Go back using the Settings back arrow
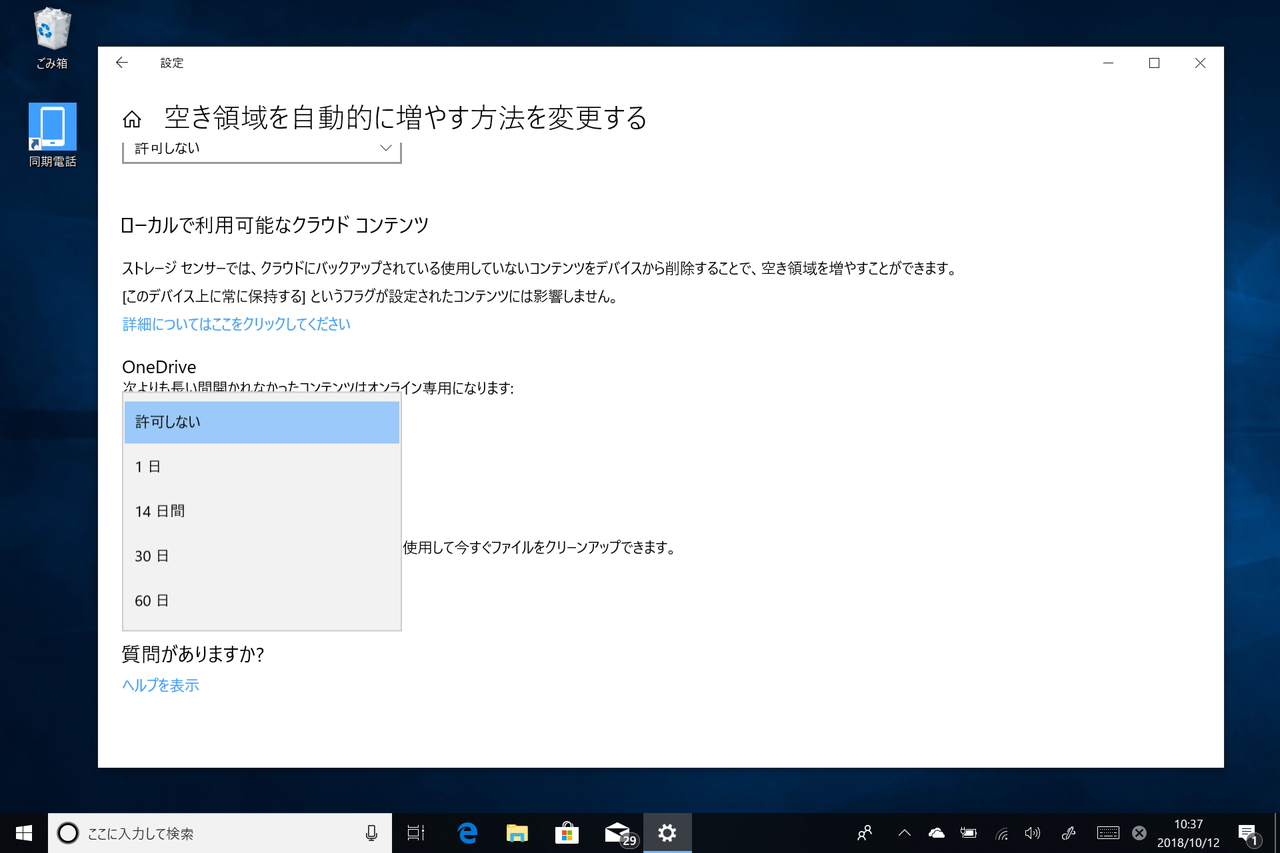 point(122,63)
